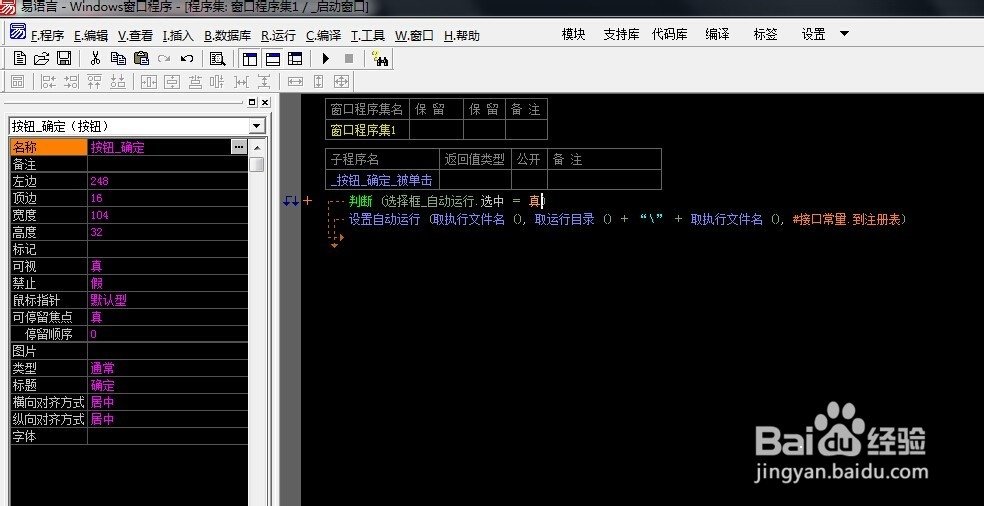
Task: Click the _按钮_确定_被单击 subroutine name cell
Action: coord(382,180)
